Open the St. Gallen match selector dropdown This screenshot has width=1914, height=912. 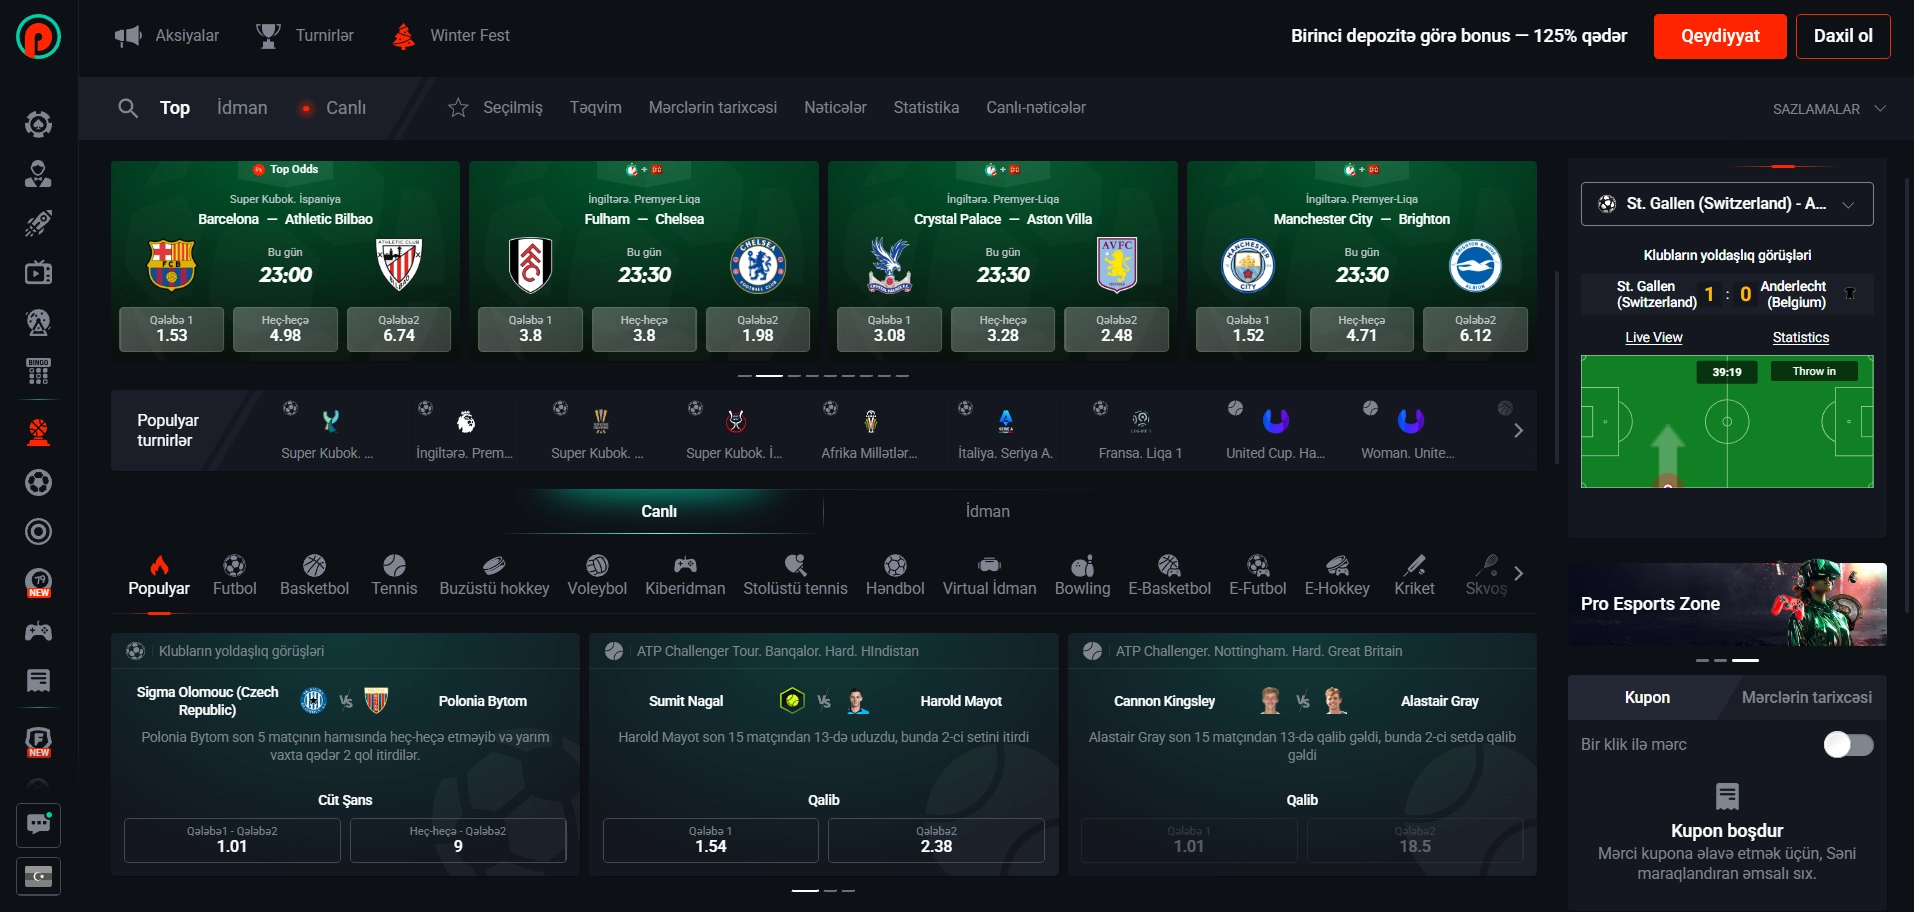pyautogui.click(x=1726, y=204)
